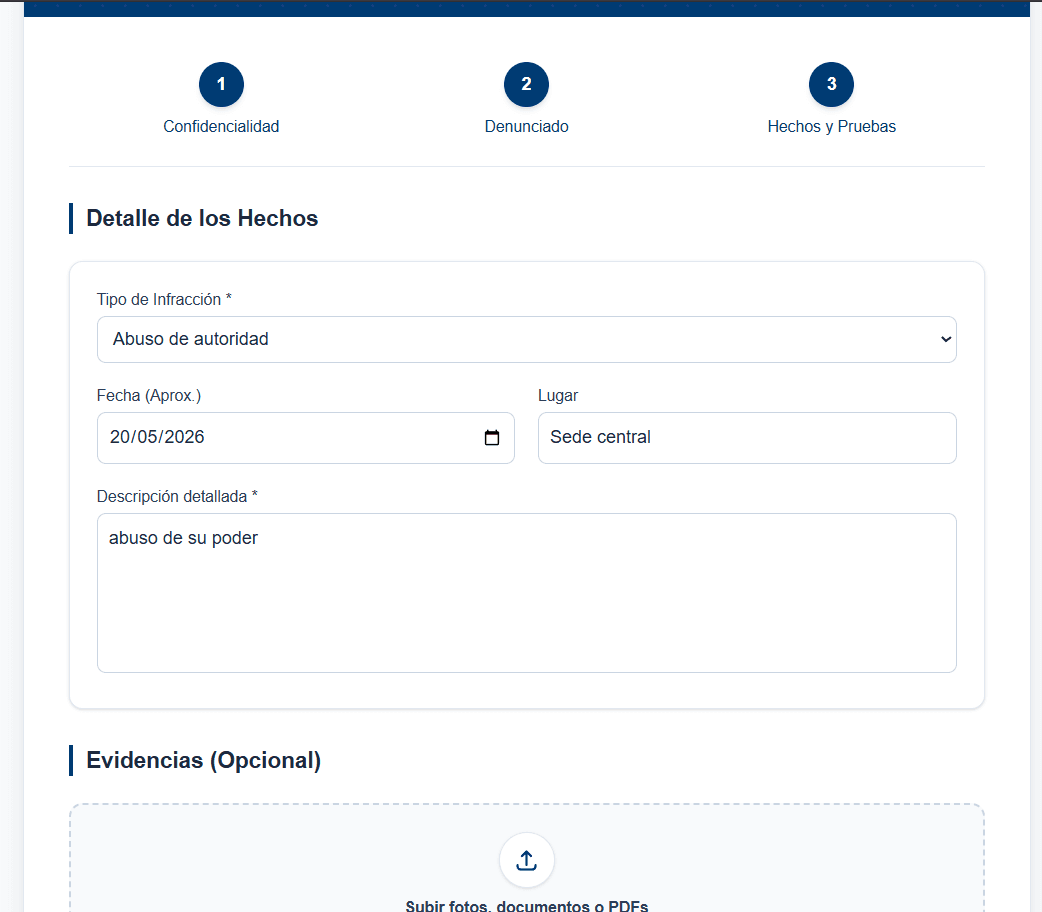Expand the Tipo de Infracción dropdown arrow
Viewport: 1042px width, 912px height.
[946, 339]
